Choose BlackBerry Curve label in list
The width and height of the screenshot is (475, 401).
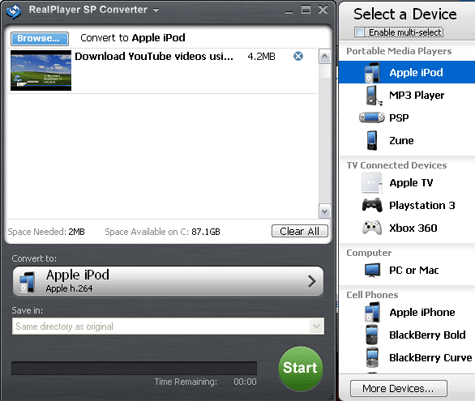[431, 358]
